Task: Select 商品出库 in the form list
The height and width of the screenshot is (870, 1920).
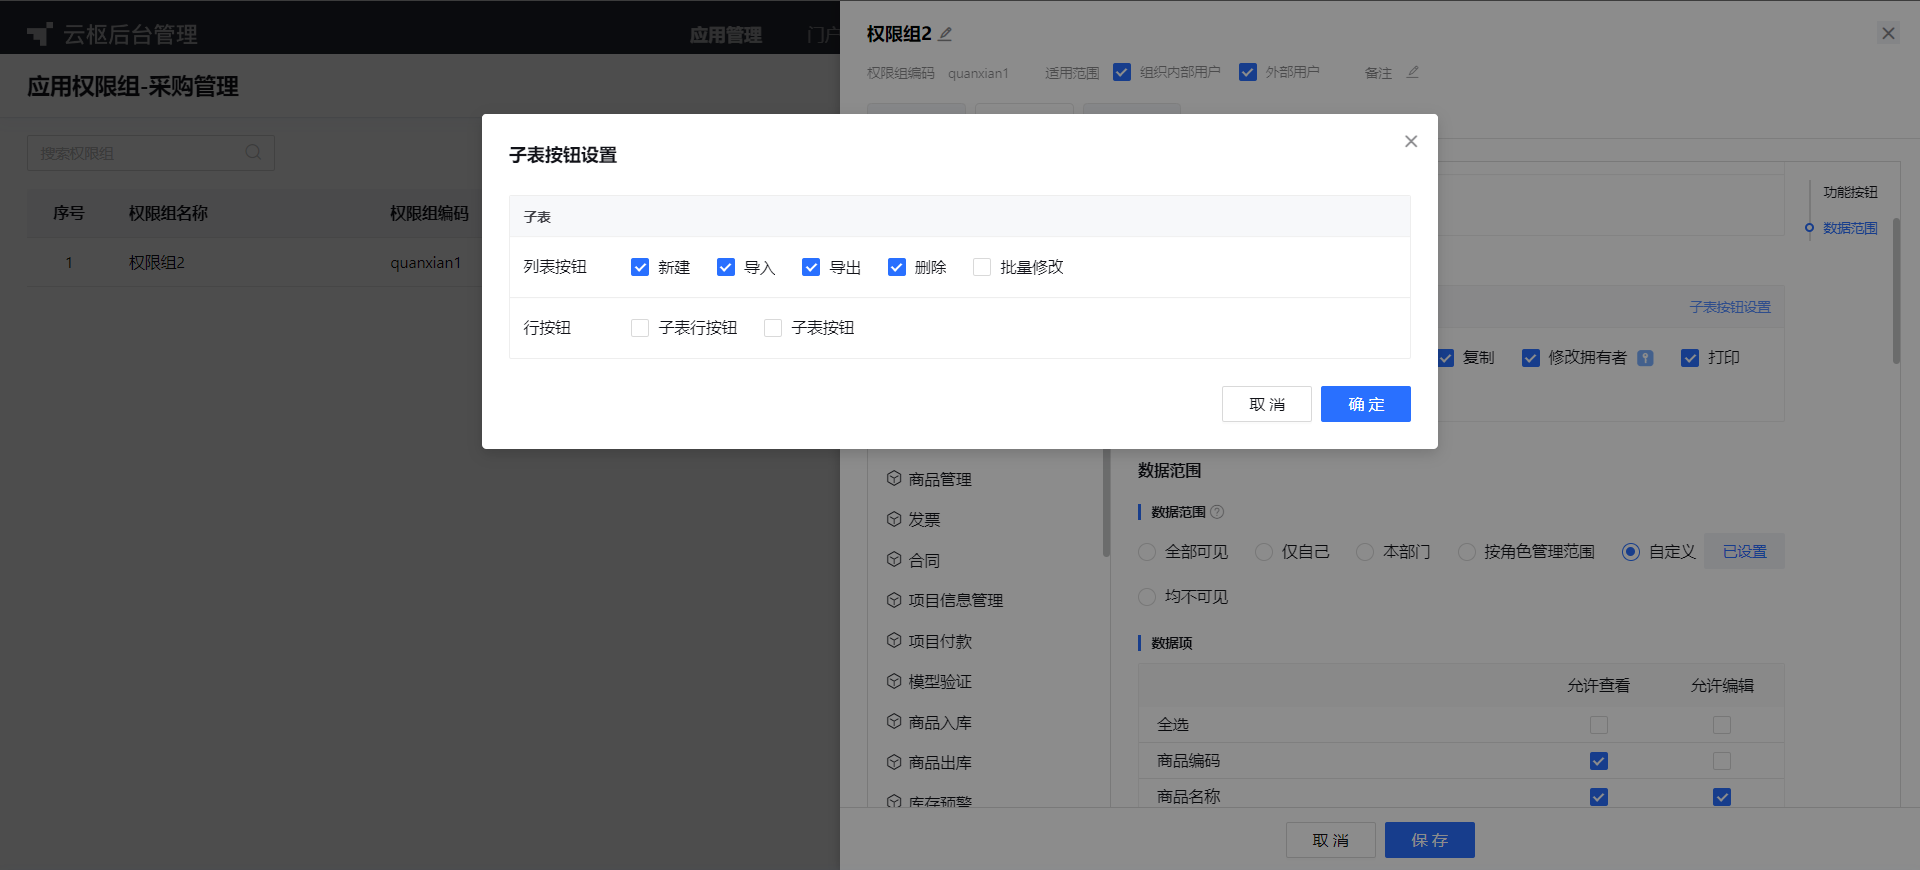Action: pyautogui.click(x=940, y=762)
